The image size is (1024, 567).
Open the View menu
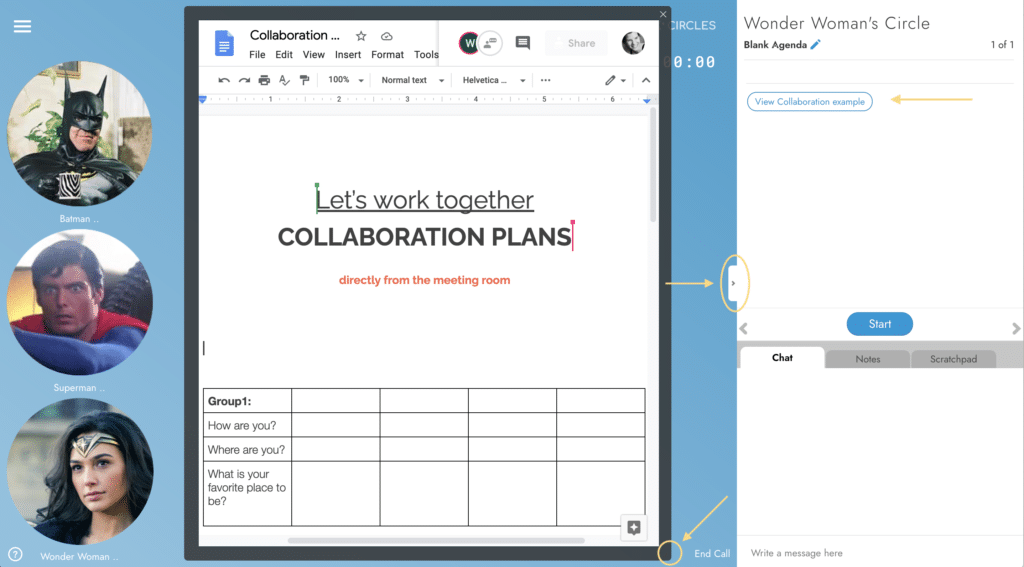(x=313, y=55)
